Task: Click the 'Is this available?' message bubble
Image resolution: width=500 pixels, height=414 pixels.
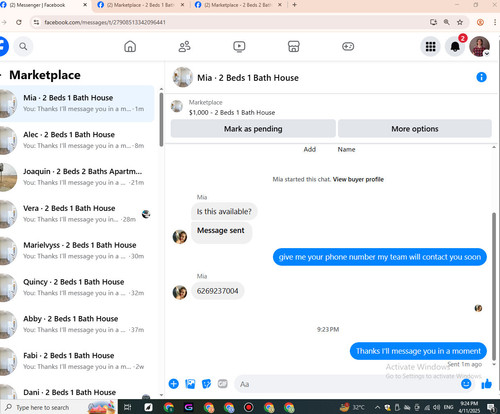Action: (x=224, y=212)
